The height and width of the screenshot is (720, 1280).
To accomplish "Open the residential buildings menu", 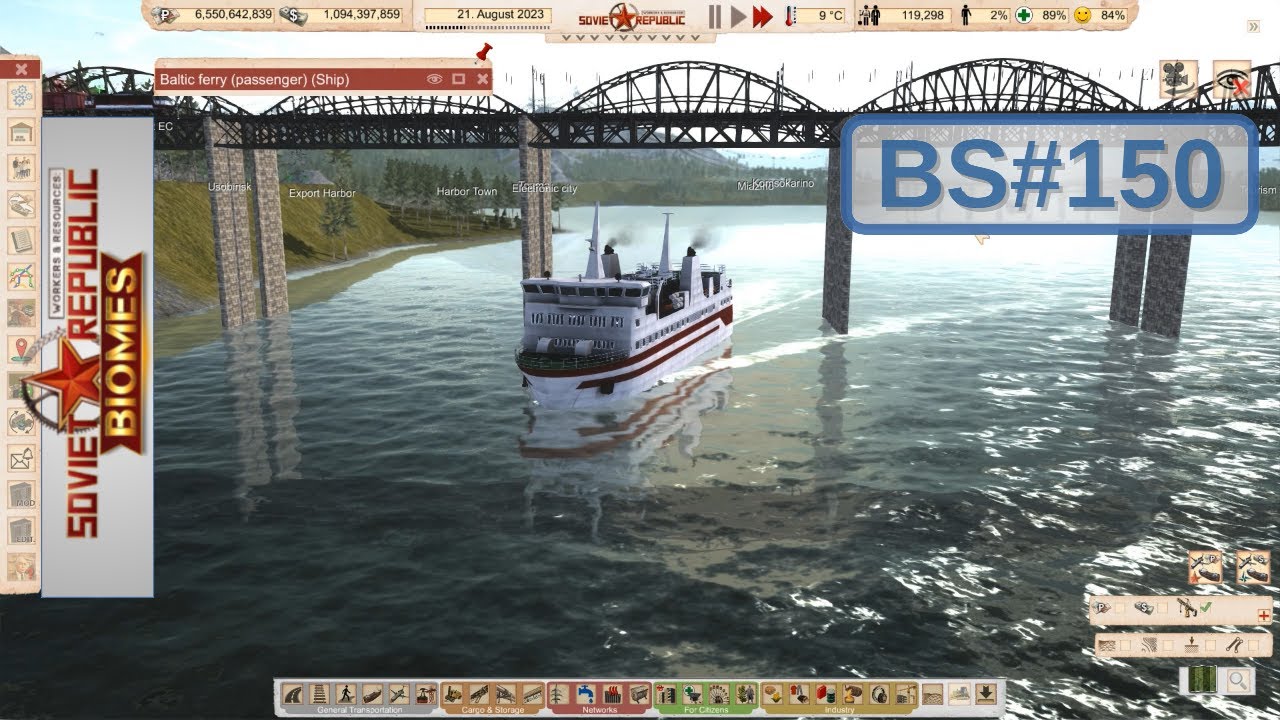I will click(x=666, y=694).
